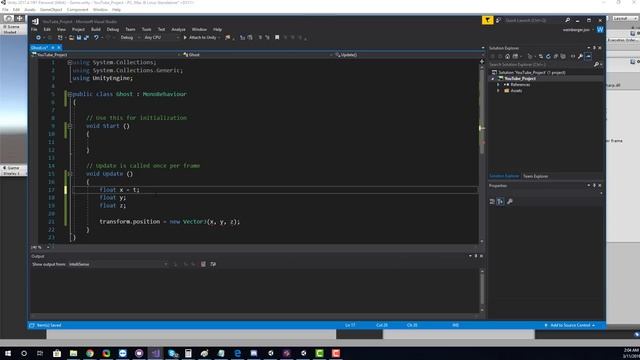This screenshot has height=360, width=640.
Task: Click the Undo toolbar icon
Action: (96, 38)
